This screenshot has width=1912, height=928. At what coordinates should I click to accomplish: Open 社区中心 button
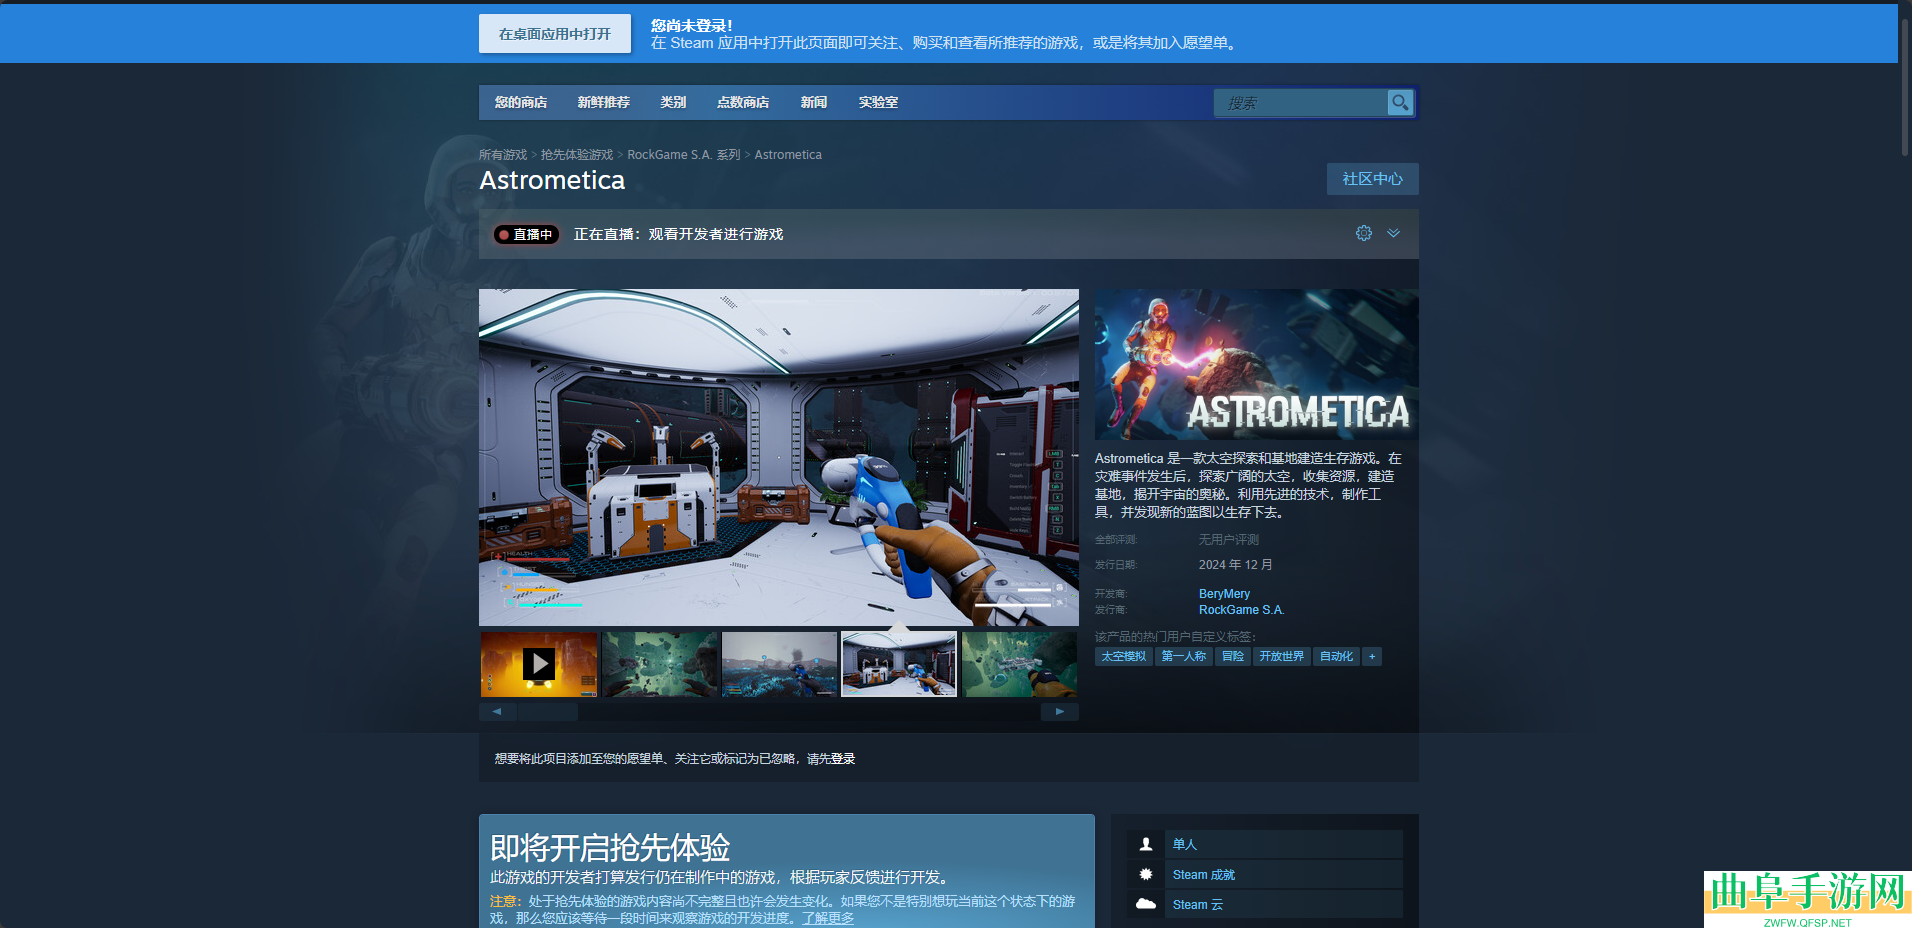(x=1373, y=179)
